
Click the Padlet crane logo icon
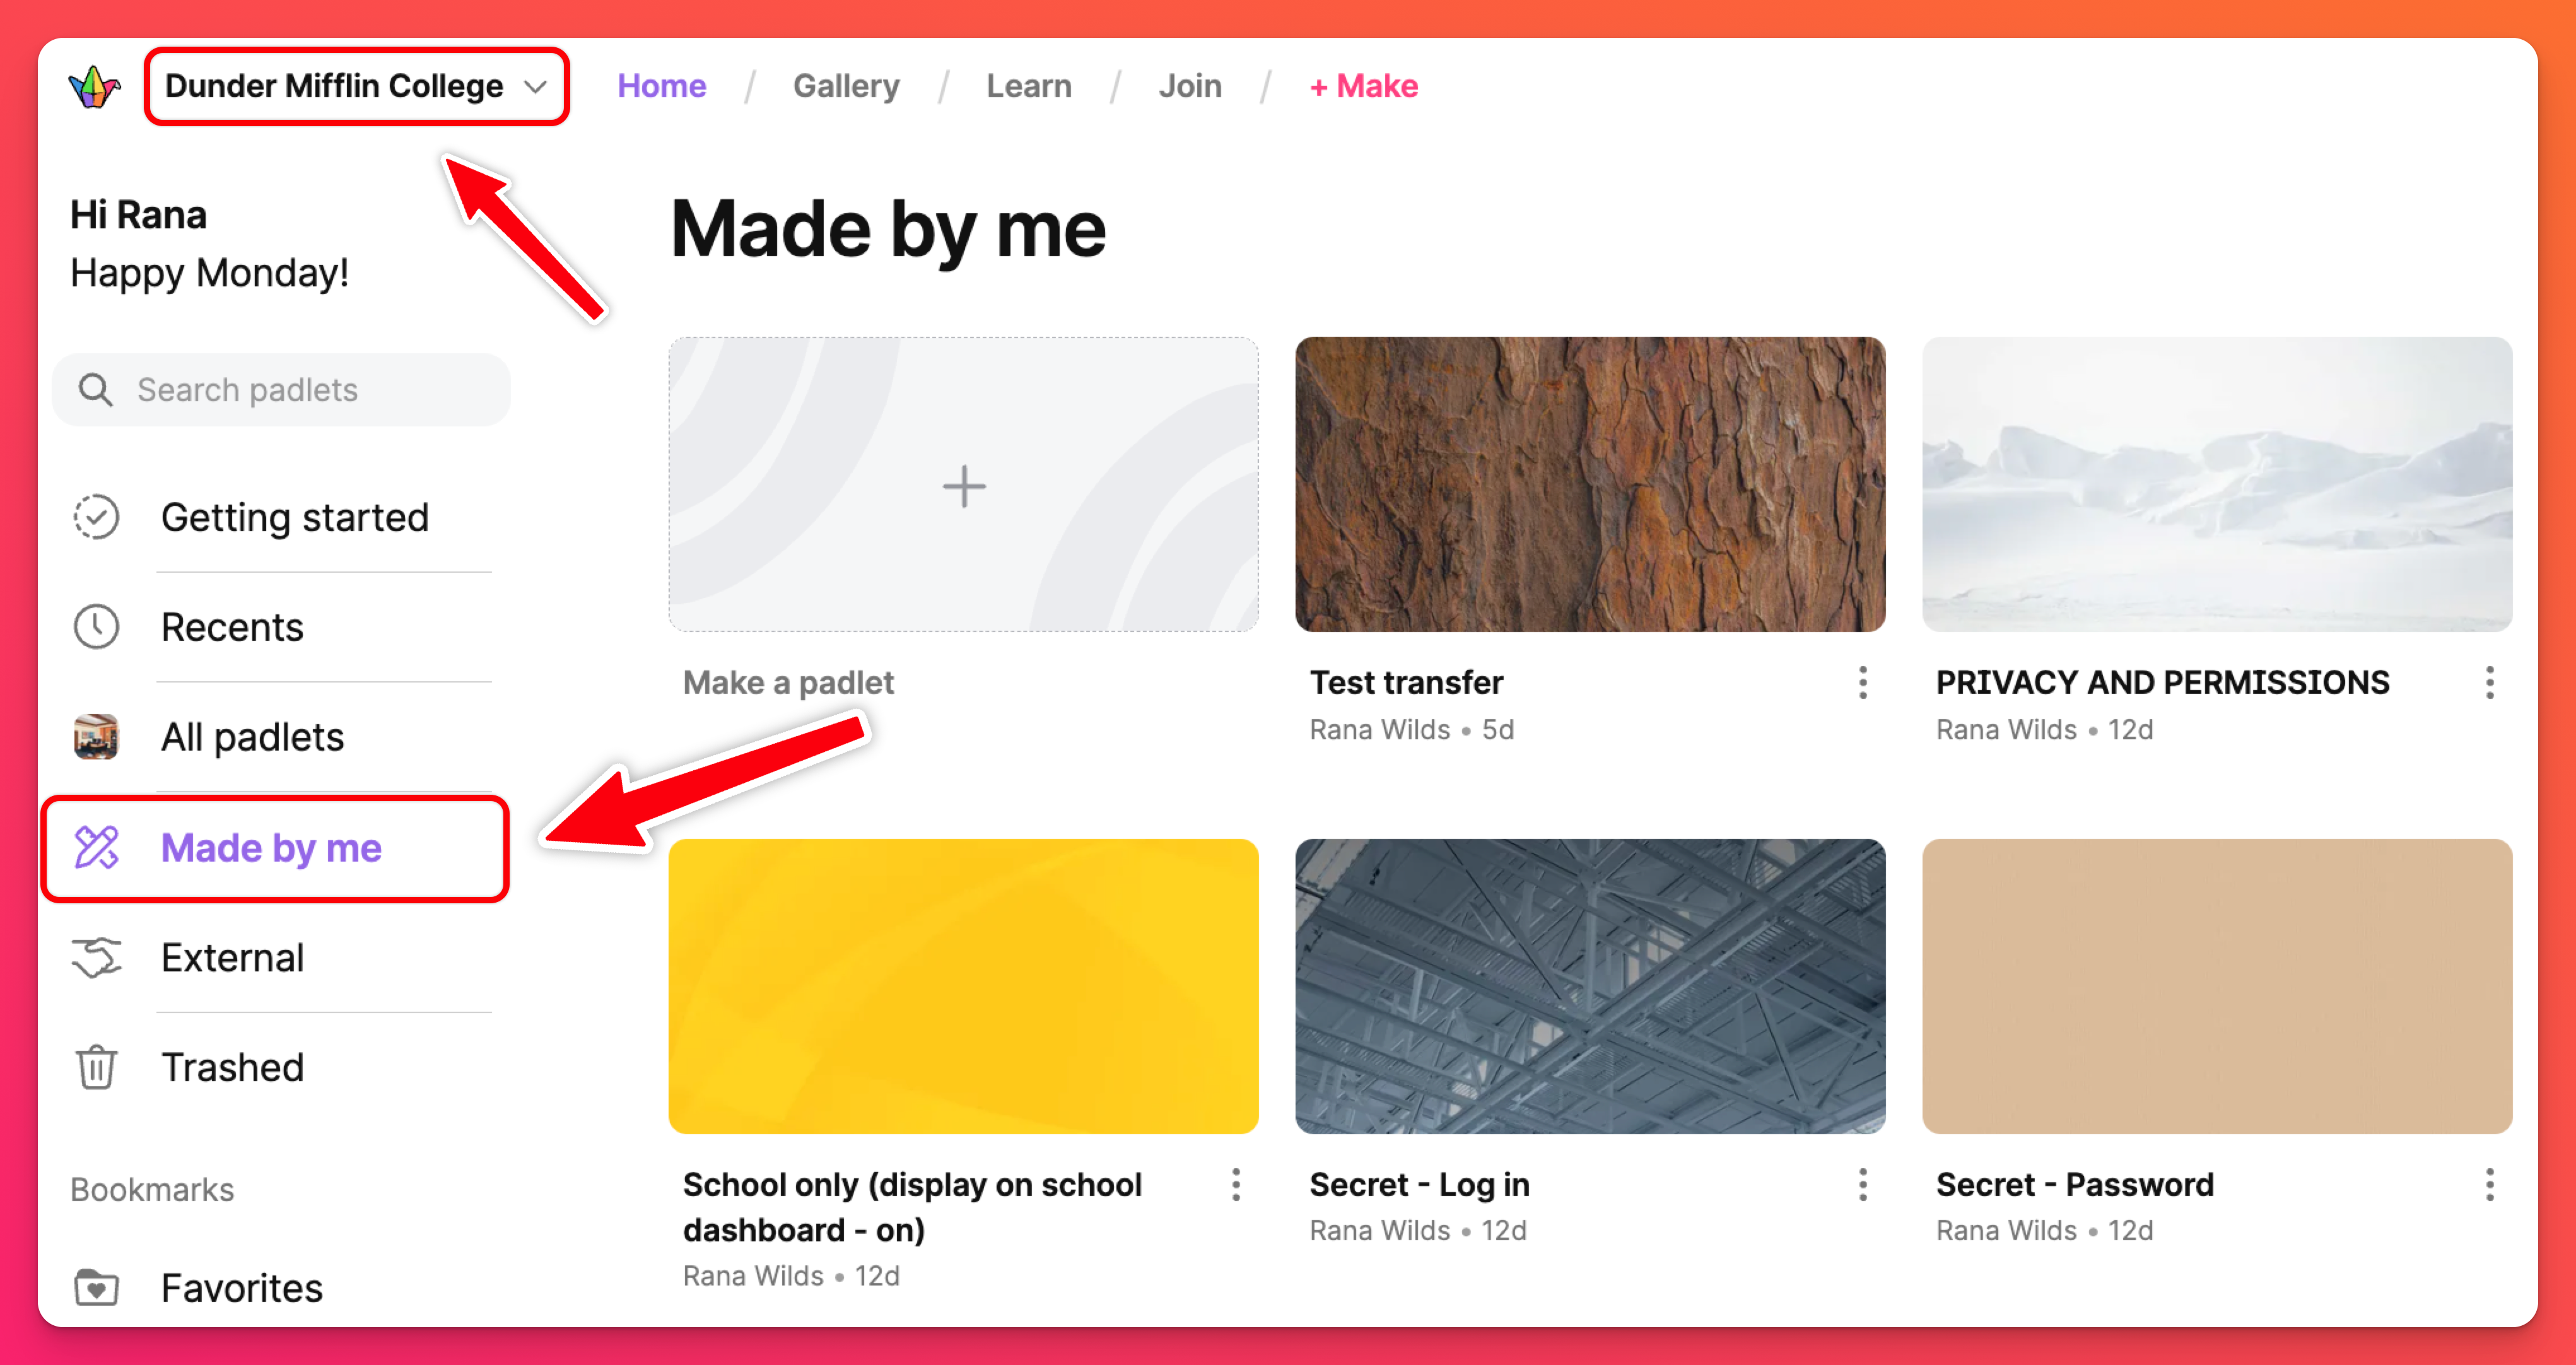95,87
